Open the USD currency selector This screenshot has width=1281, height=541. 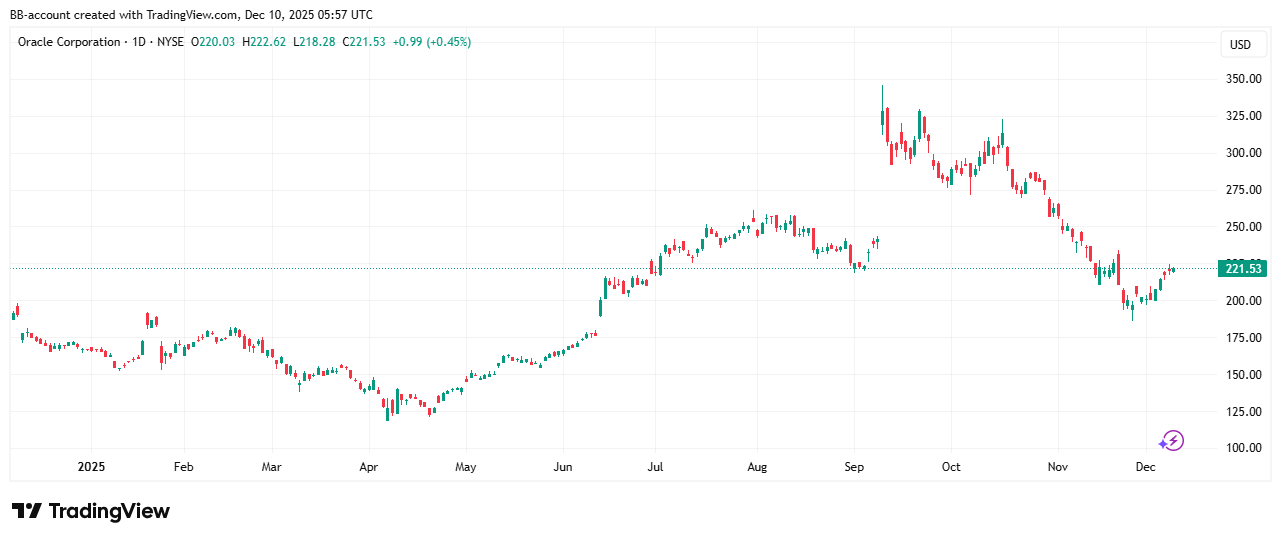tap(1240, 45)
